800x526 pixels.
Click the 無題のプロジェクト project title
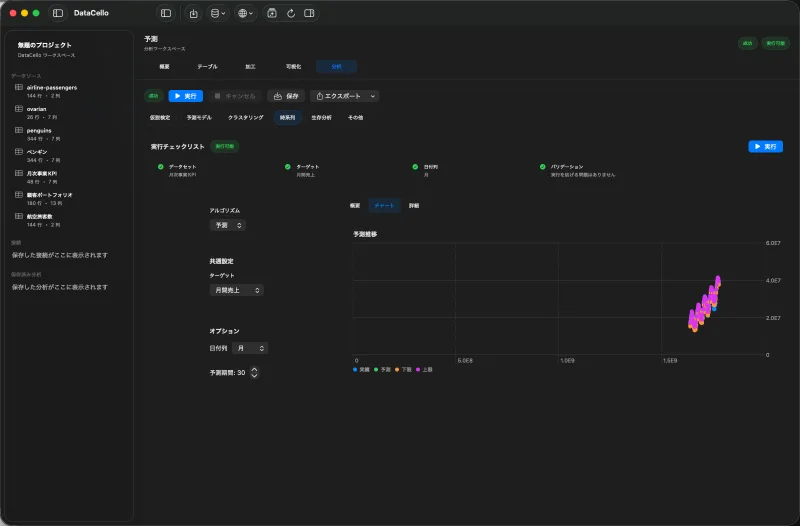click(x=44, y=45)
